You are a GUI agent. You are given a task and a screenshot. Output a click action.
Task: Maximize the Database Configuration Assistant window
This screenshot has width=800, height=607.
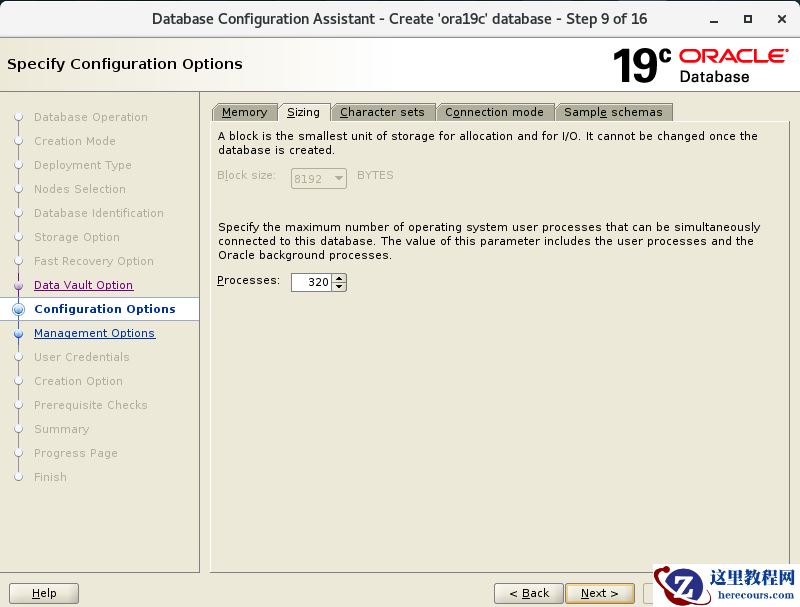tap(748, 19)
